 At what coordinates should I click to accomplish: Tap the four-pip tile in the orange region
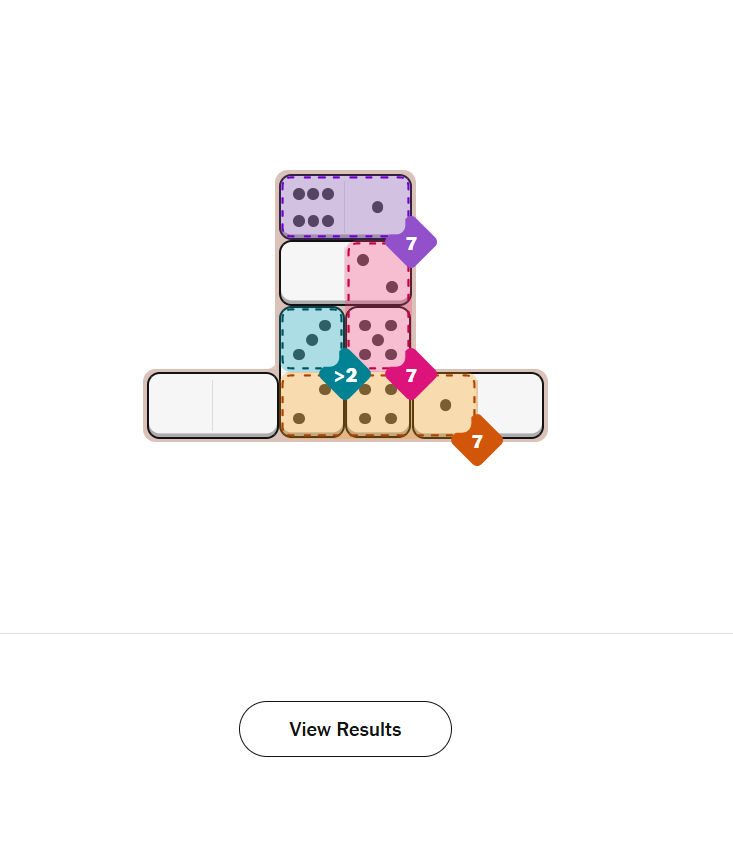tap(378, 405)
